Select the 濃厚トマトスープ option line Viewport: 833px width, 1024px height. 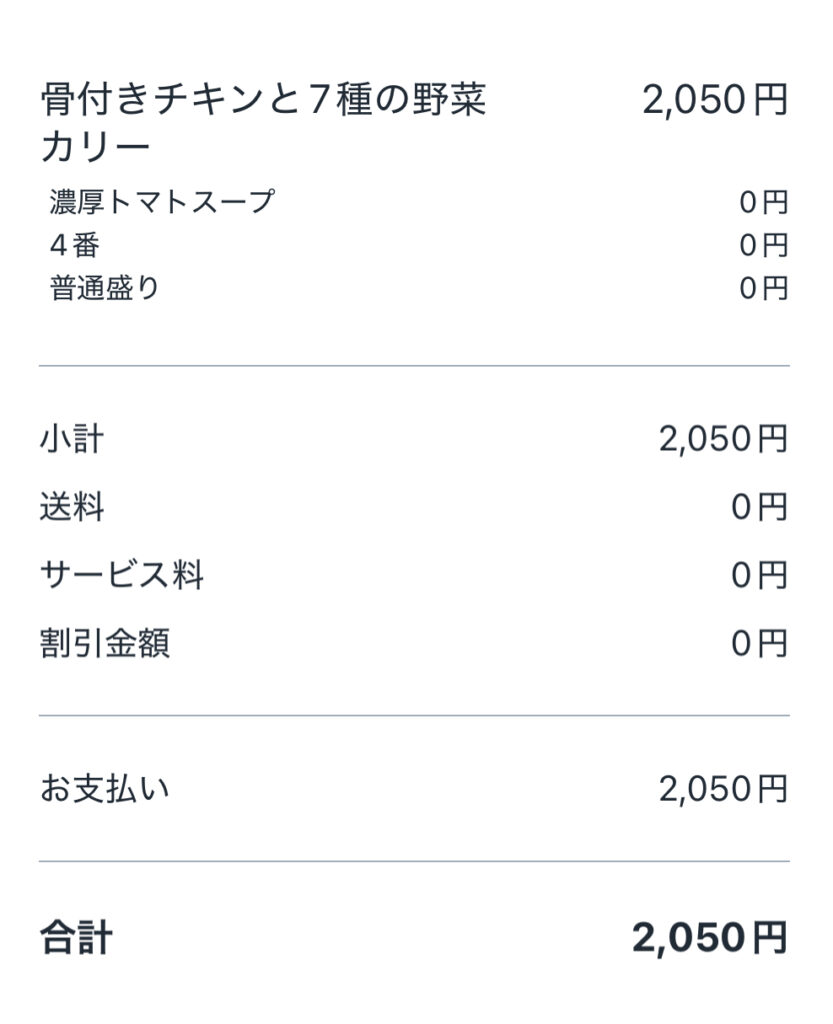click(x=161, y=202)
